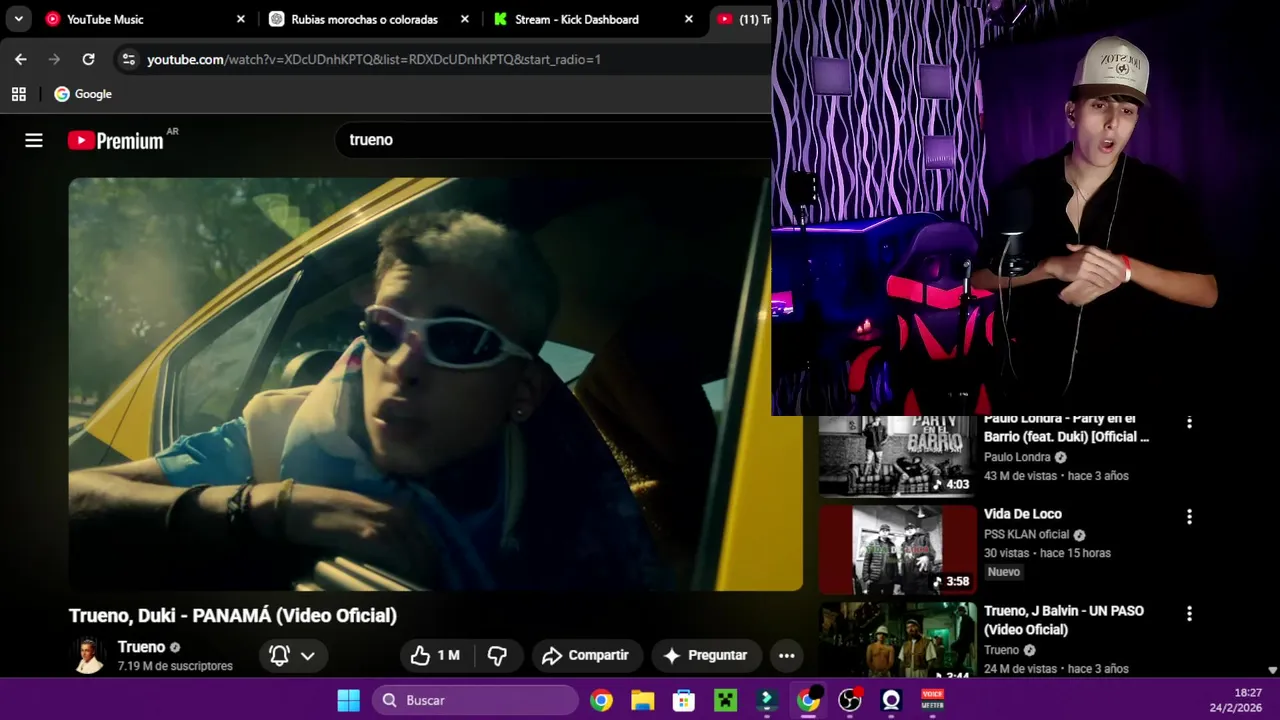This screenshot has width=1280, height=720.
Task: Open OBS Studio from the taskbar
Action: 850,700
